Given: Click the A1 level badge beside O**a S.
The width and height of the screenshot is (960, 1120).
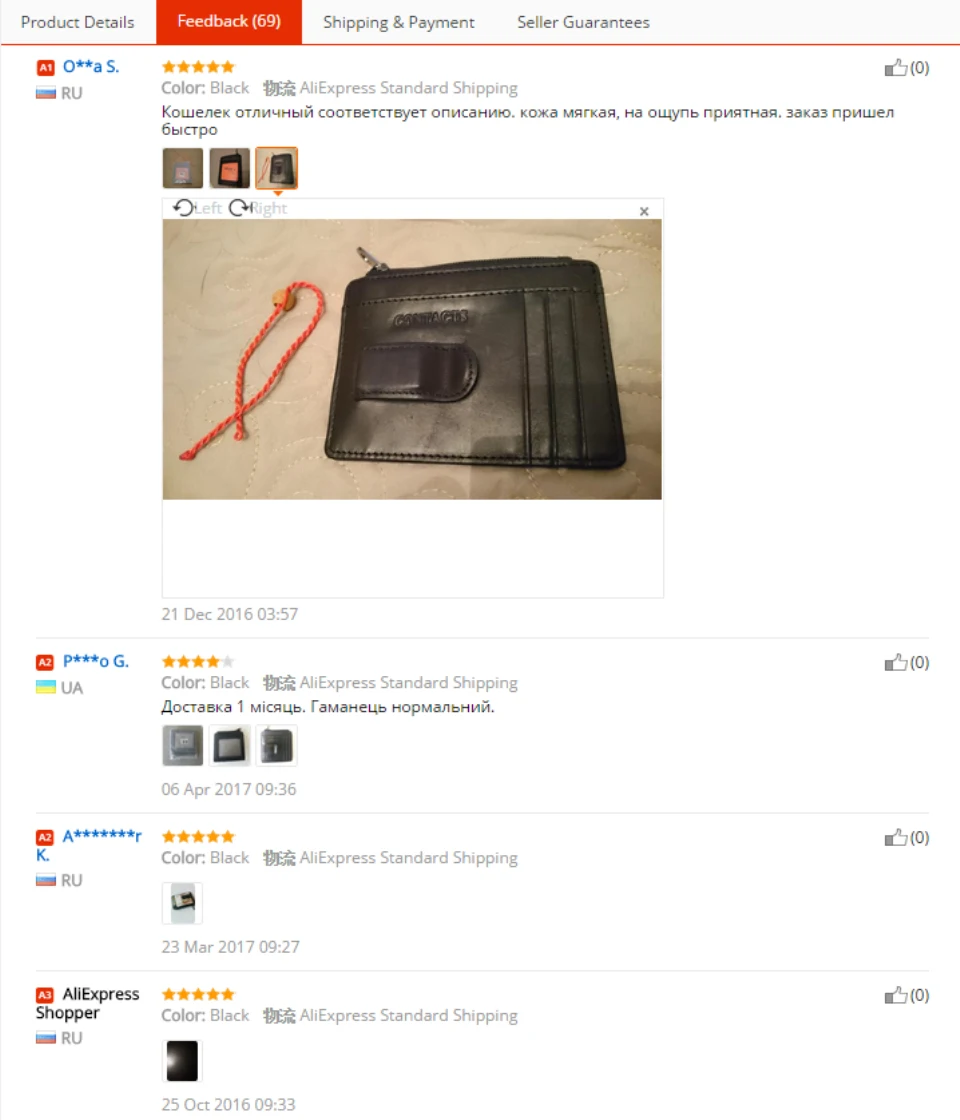Looking at the screenshot, I should click(x=46, y=68).
